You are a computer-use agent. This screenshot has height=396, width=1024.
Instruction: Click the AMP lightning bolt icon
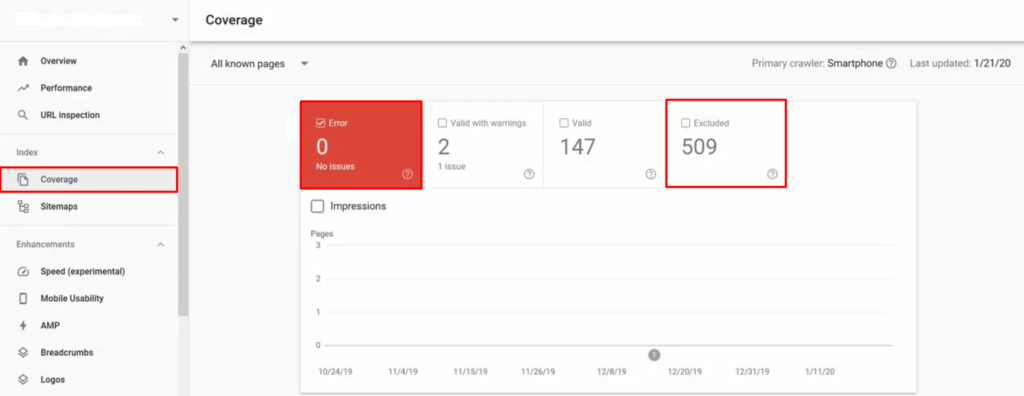(x=23, y=325)
